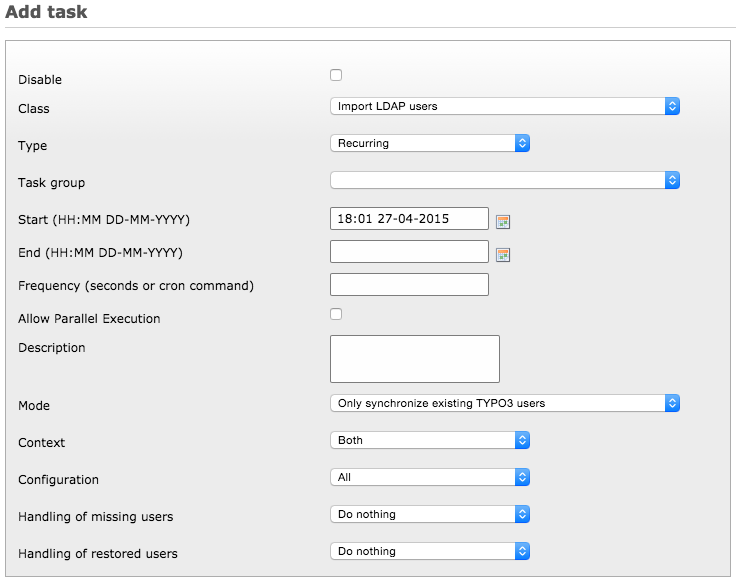Click the Frequency input field

[409, 285]
